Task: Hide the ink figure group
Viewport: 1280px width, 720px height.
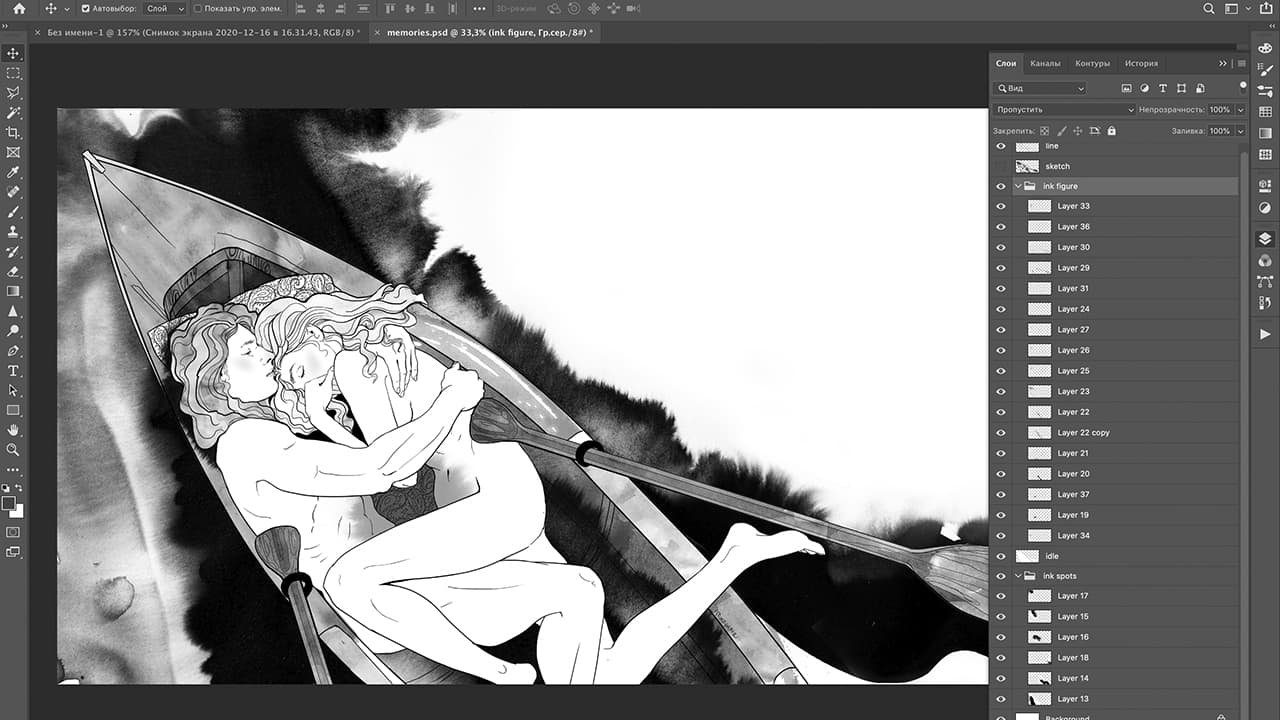Action: (x=1001, y=186)
